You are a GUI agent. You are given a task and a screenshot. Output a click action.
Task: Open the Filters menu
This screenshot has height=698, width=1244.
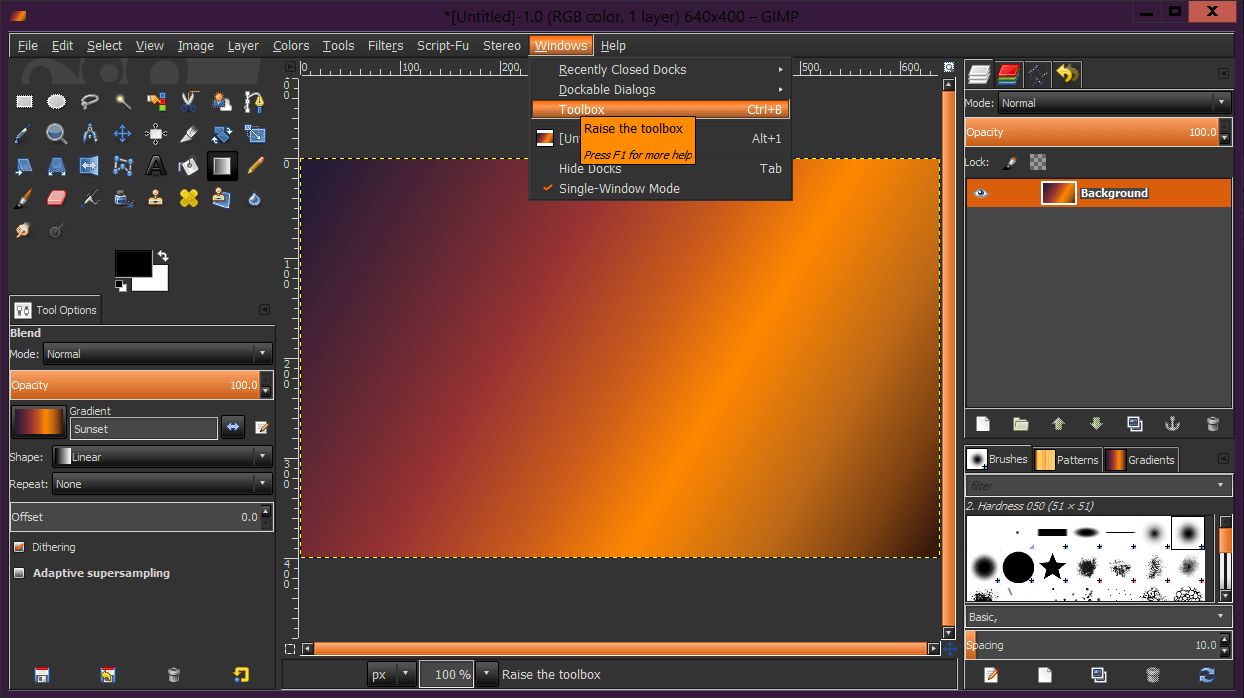click(385, 46)
